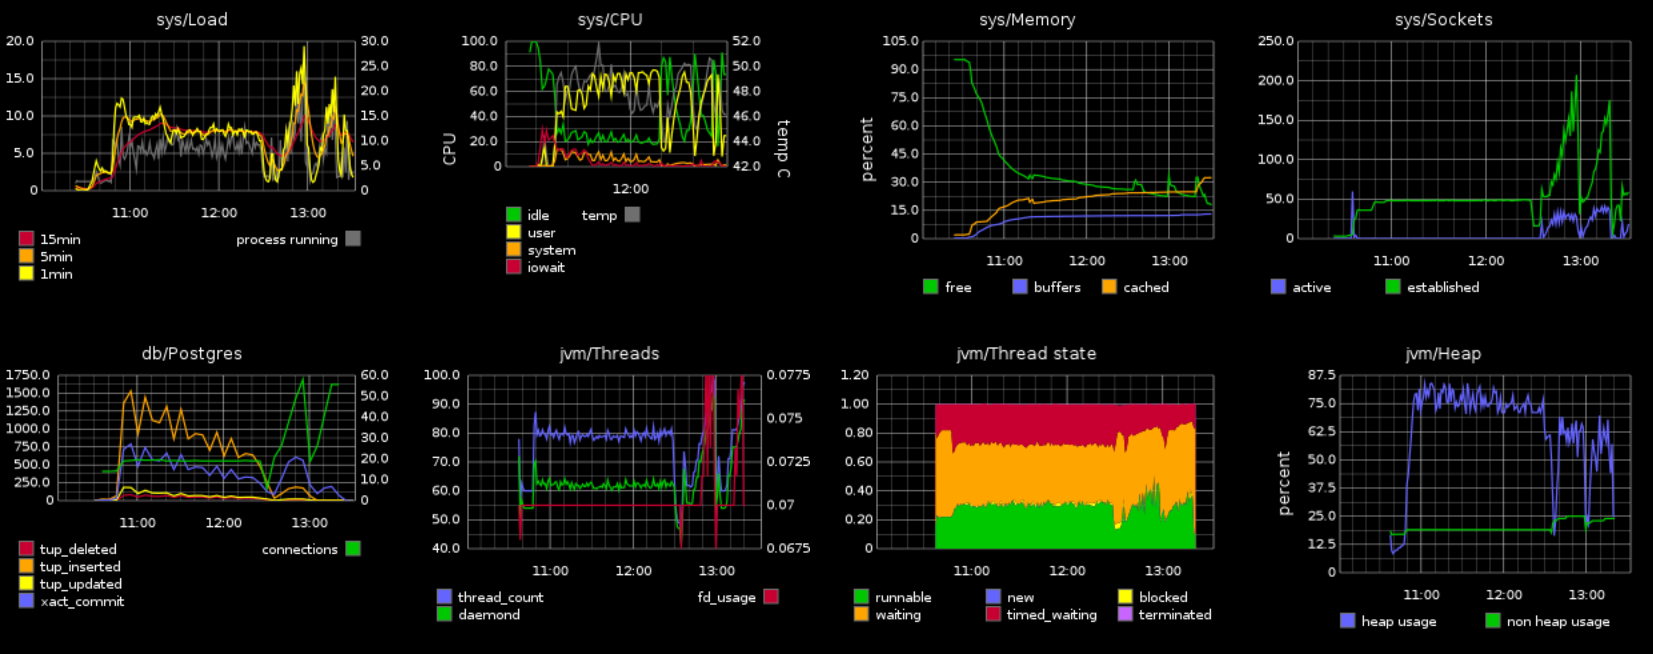Click the green established legend swatch
Image resolution: width=1653 pixels, height=654 pixels.
[x=1393, y=287]
